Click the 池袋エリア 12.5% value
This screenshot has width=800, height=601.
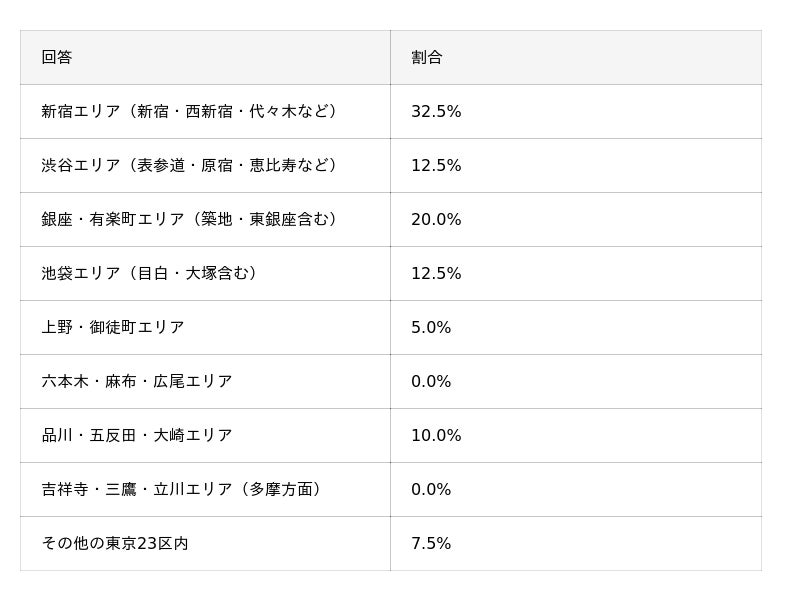coord(436,274)
